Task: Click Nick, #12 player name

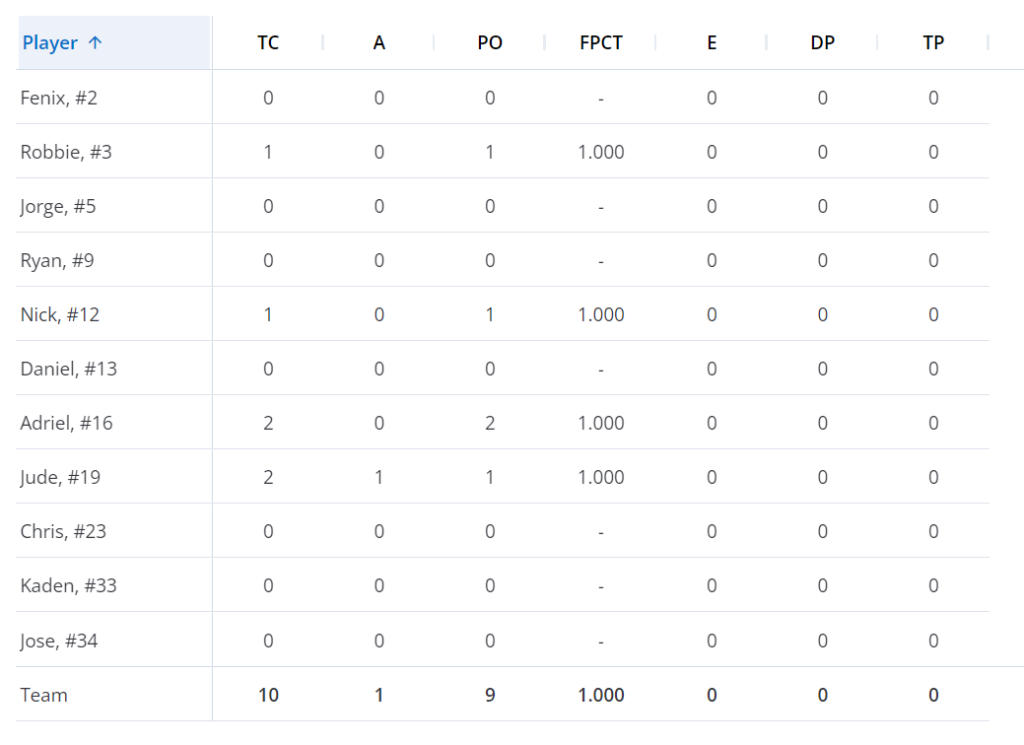Action: 60,314
